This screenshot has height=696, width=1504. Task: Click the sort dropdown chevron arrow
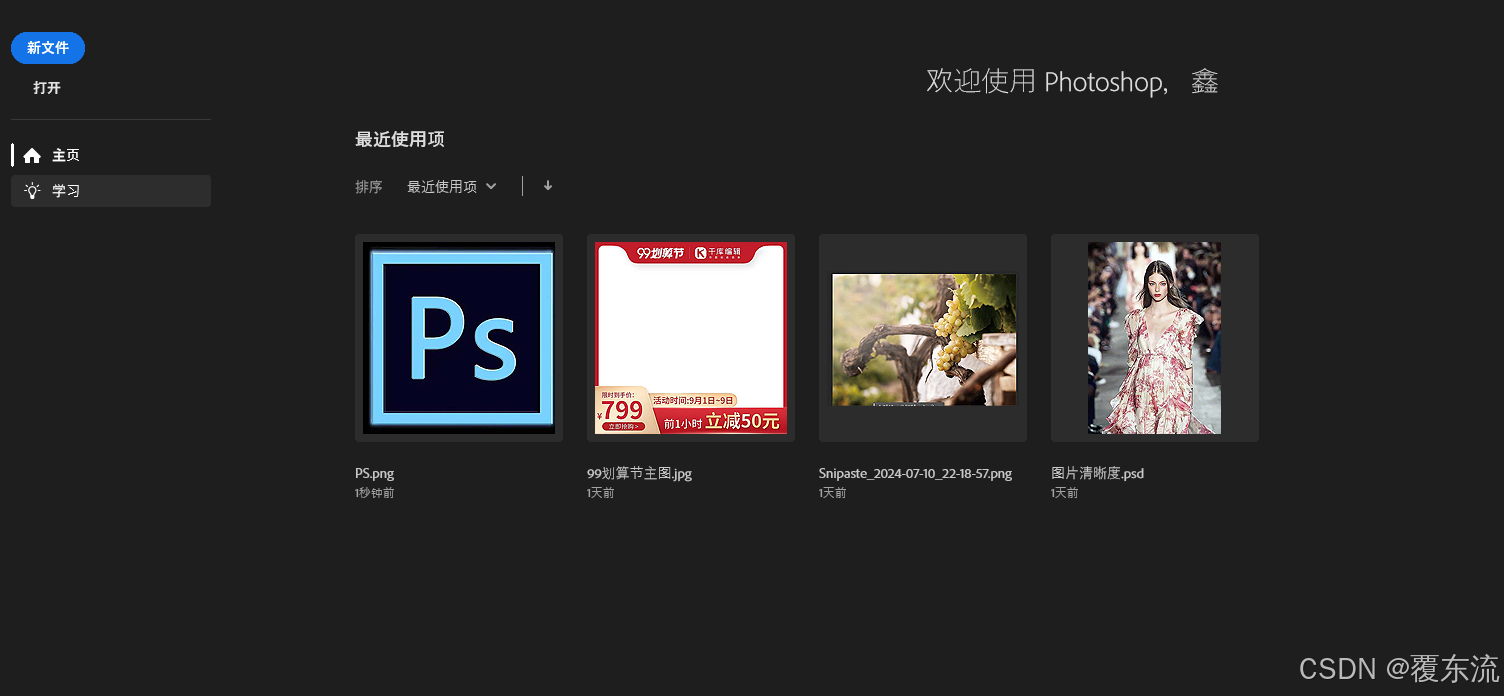(x=491, y=187)
